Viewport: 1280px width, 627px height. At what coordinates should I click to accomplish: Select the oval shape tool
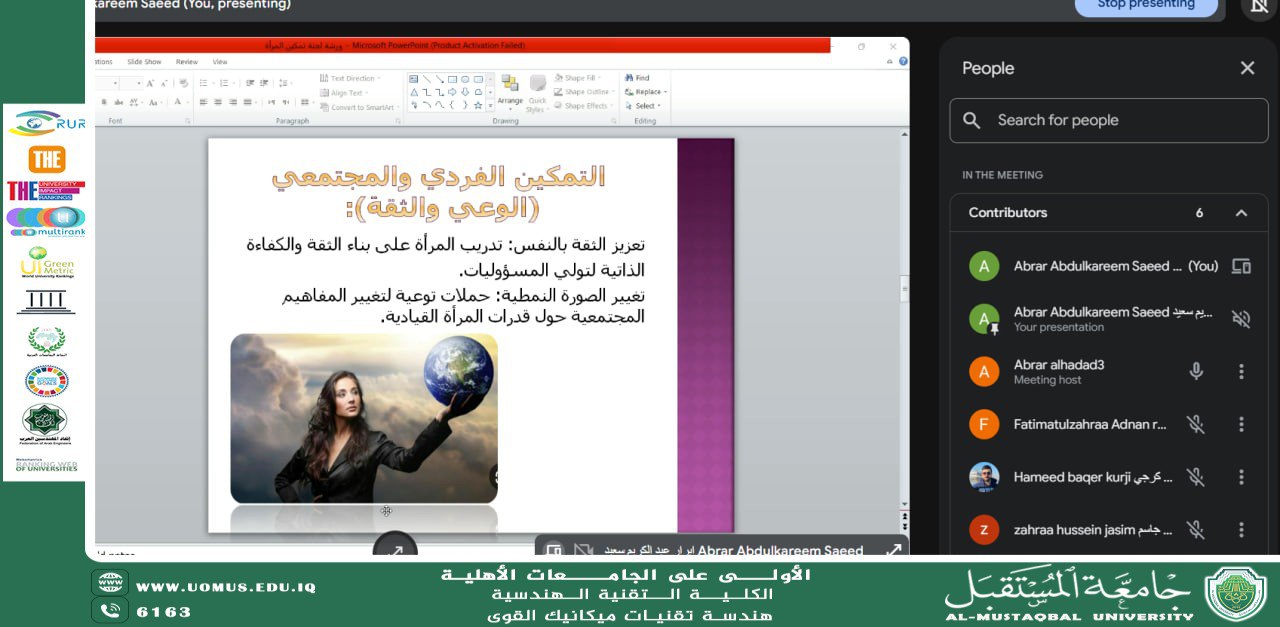(x=465, y=79)
